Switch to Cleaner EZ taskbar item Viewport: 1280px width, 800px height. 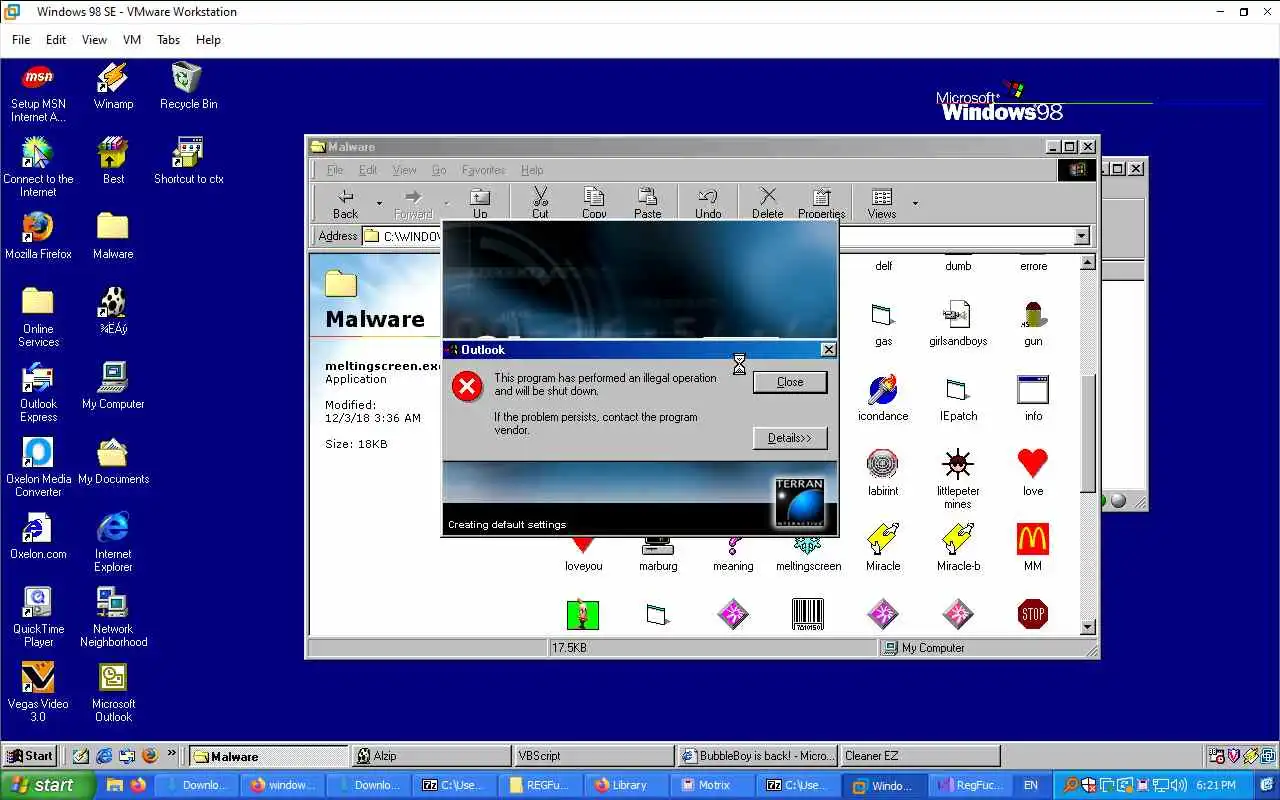921,756
